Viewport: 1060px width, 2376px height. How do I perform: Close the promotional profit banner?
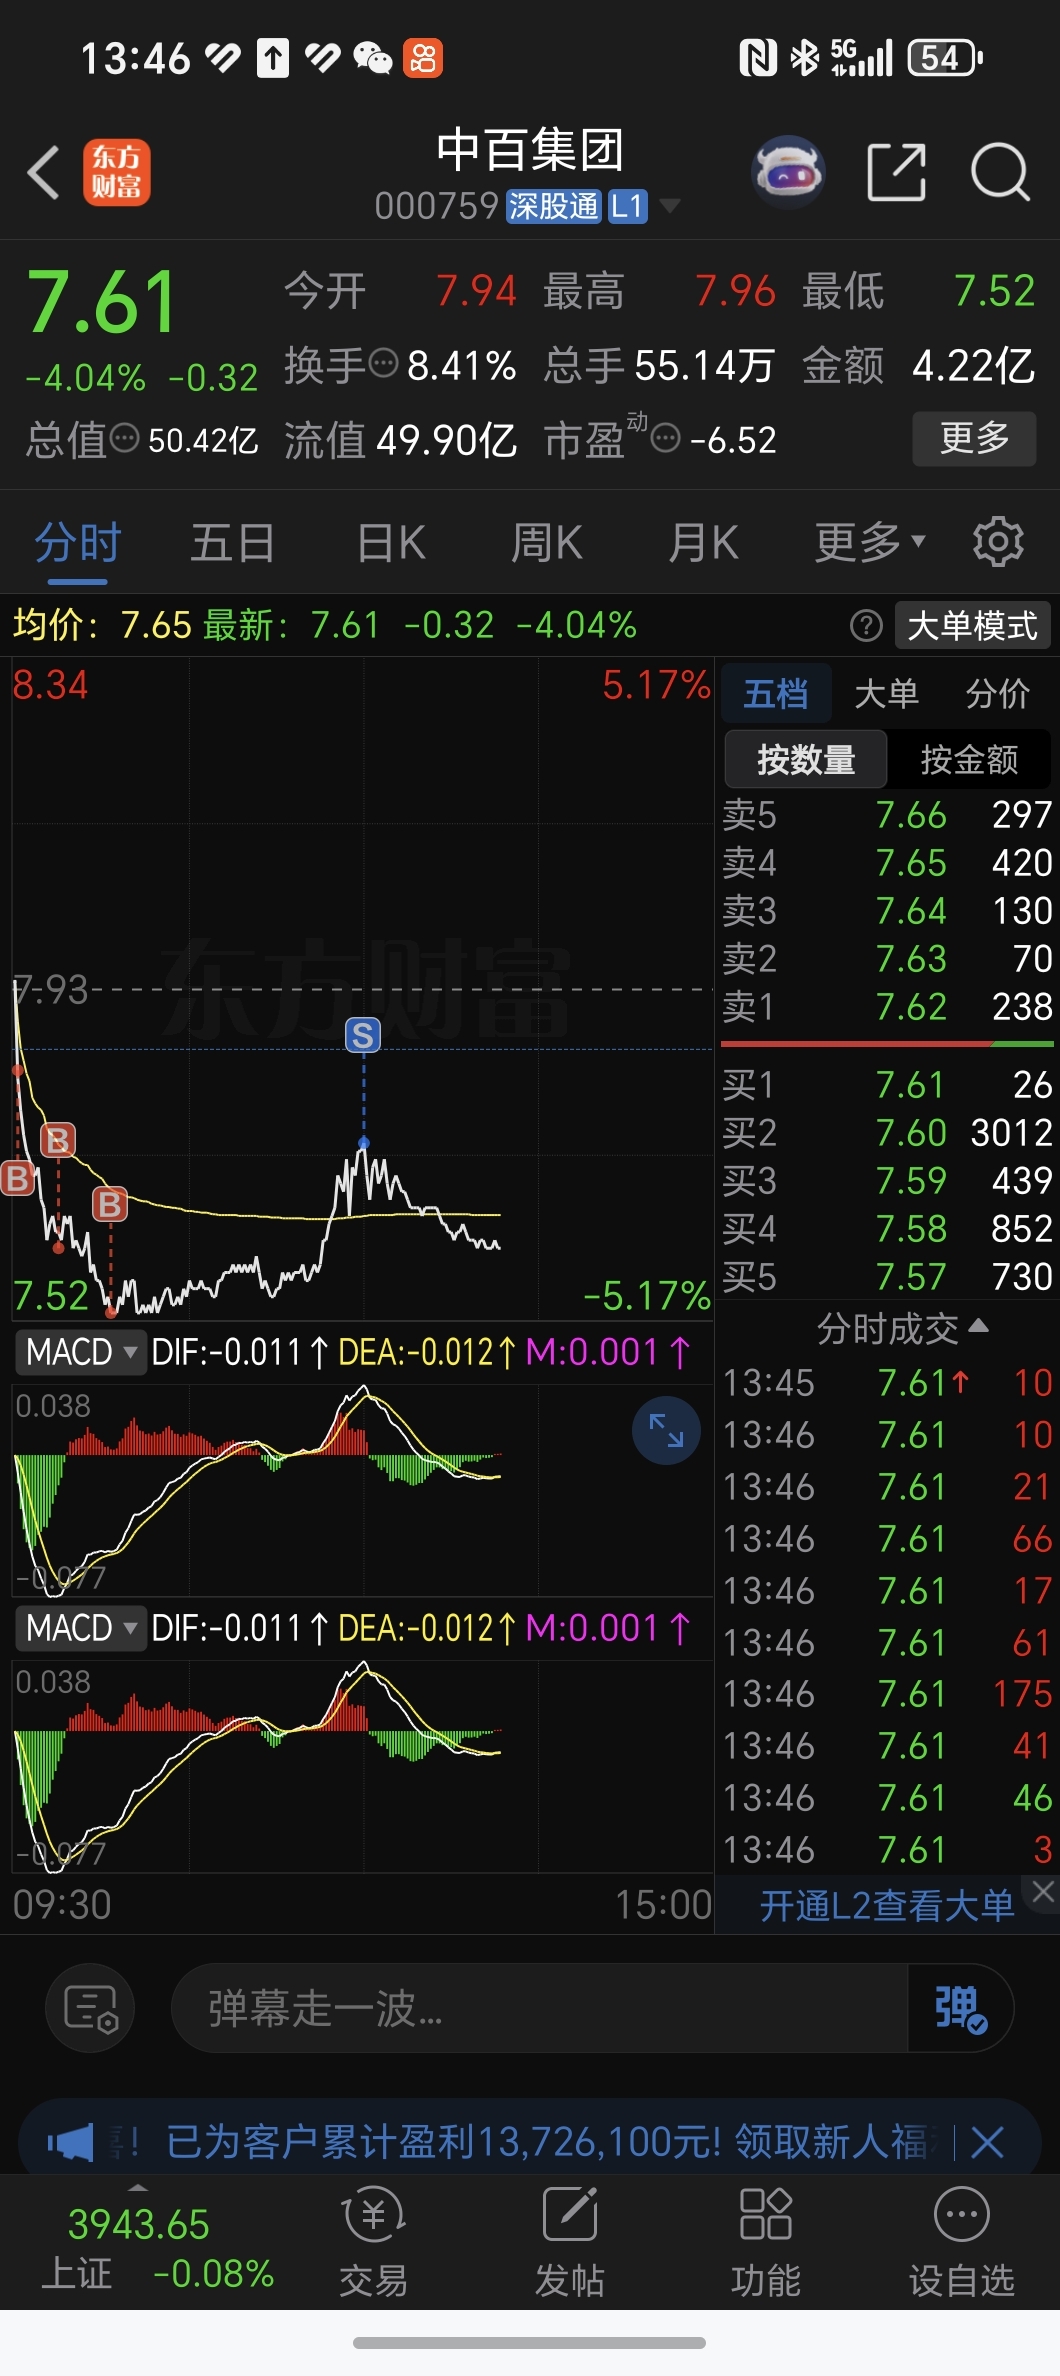(987, 2142)
